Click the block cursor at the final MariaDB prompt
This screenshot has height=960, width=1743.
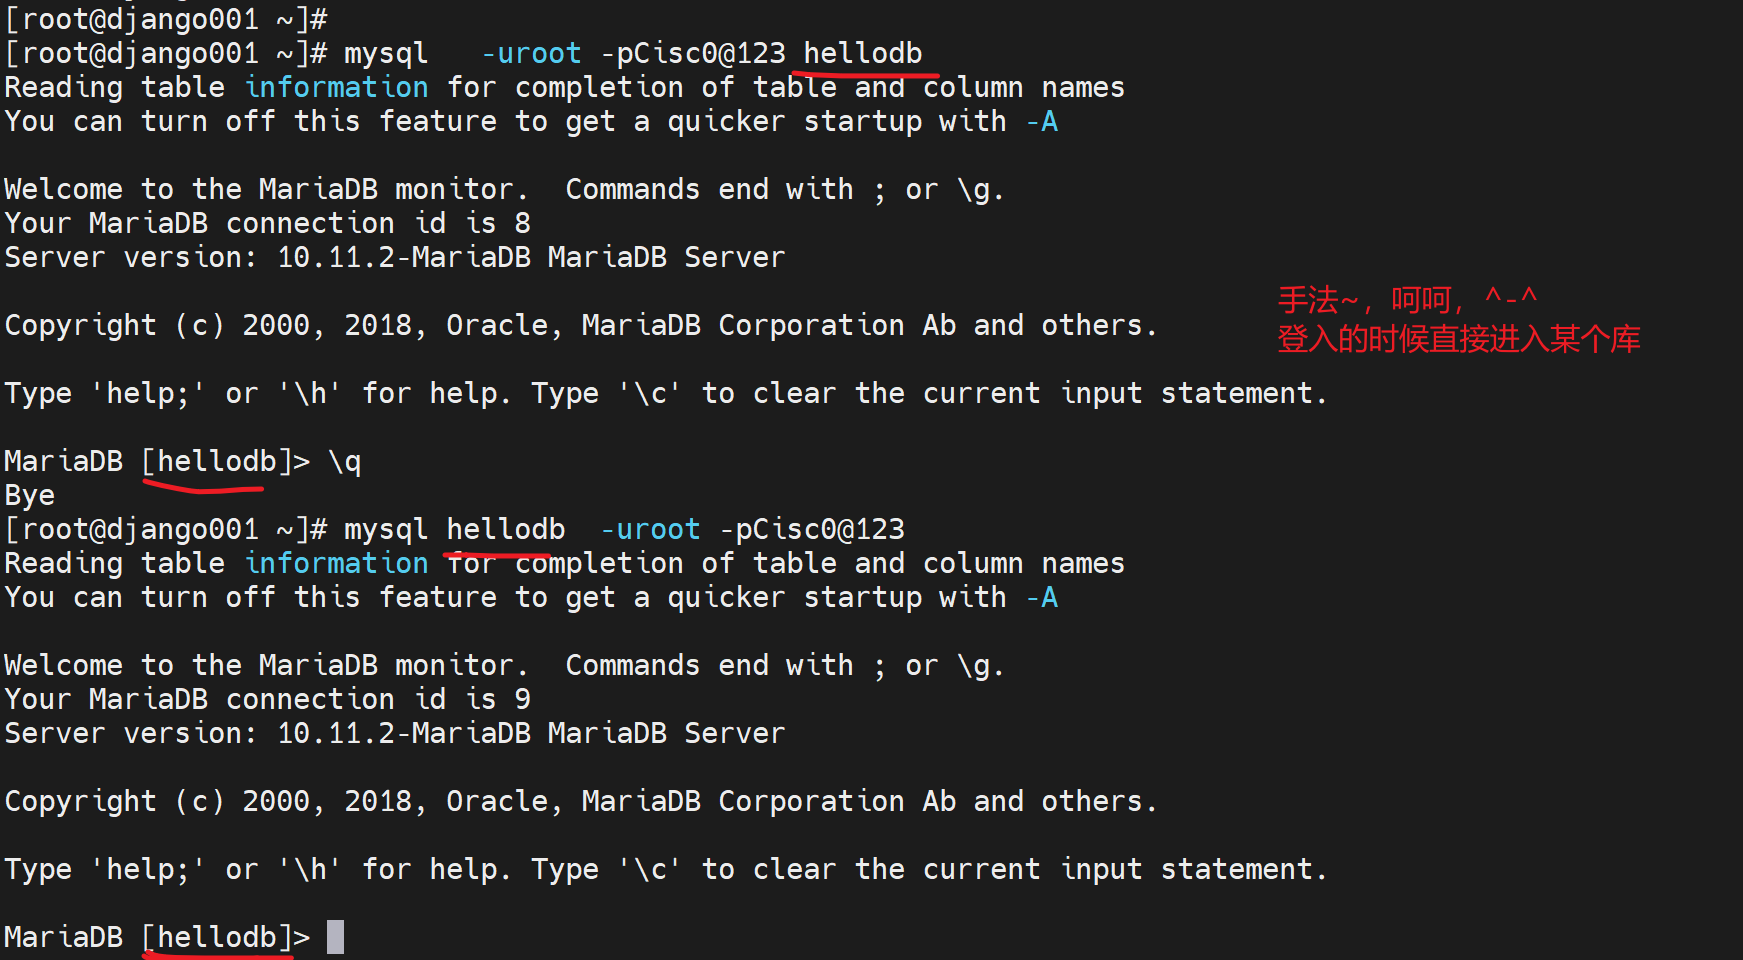click(x=336, y=937)
